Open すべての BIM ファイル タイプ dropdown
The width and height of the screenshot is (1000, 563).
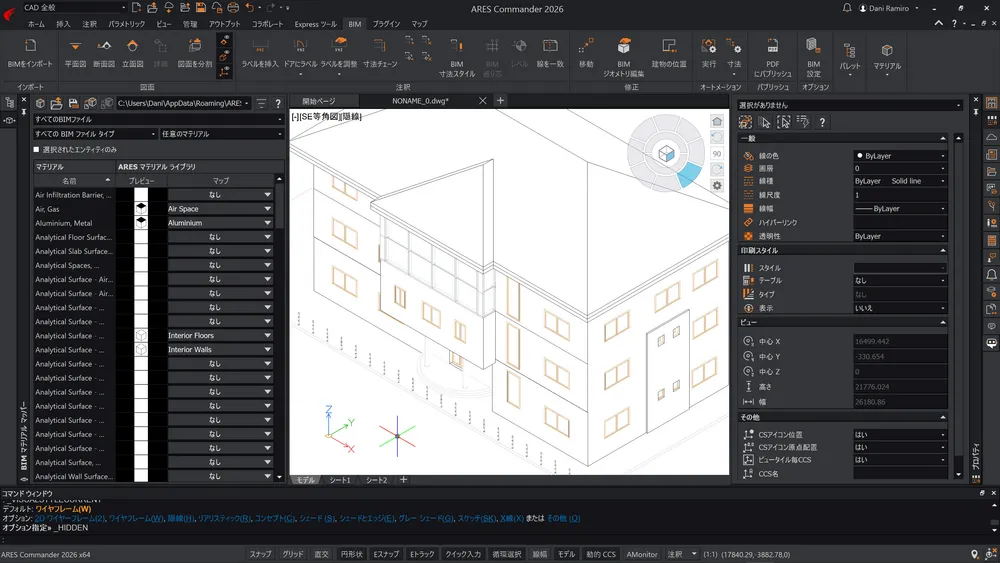coord(95,134)
